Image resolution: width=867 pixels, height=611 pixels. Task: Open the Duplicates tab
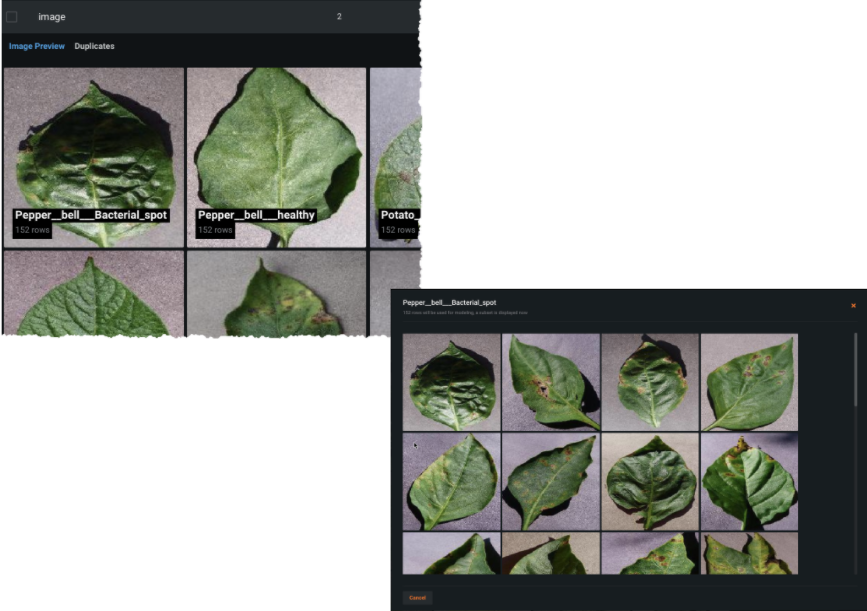(x=94, y=46)
